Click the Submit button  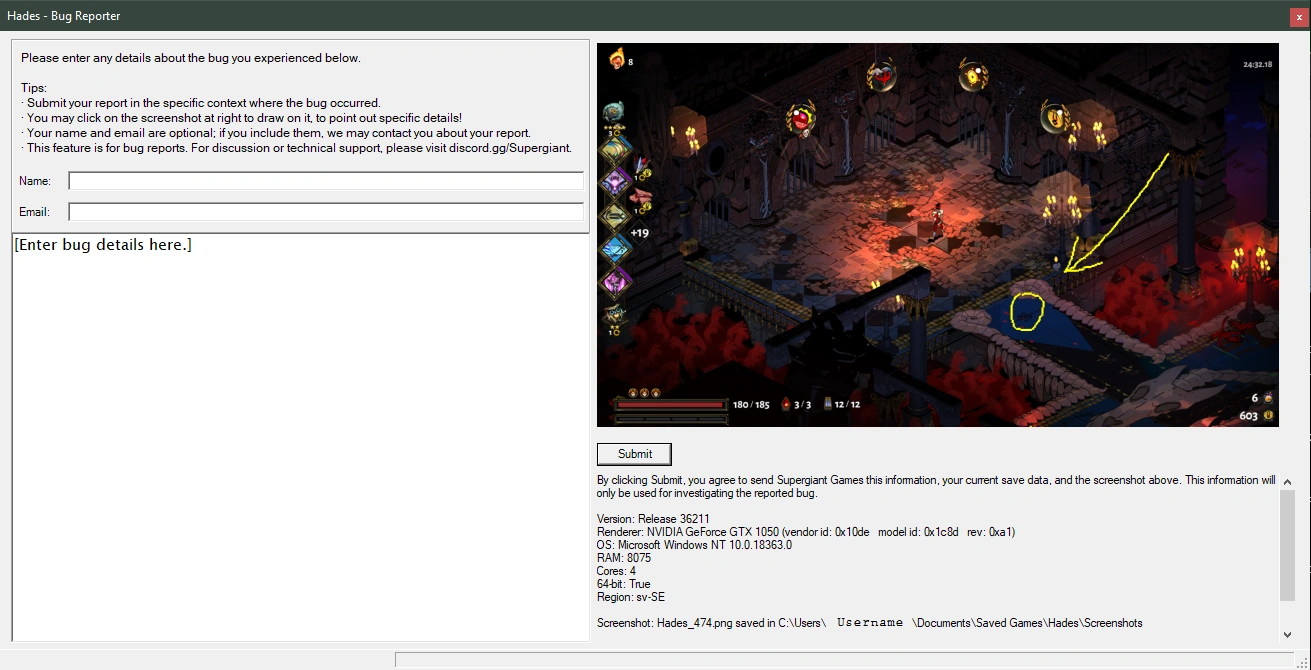click(634, 454)
